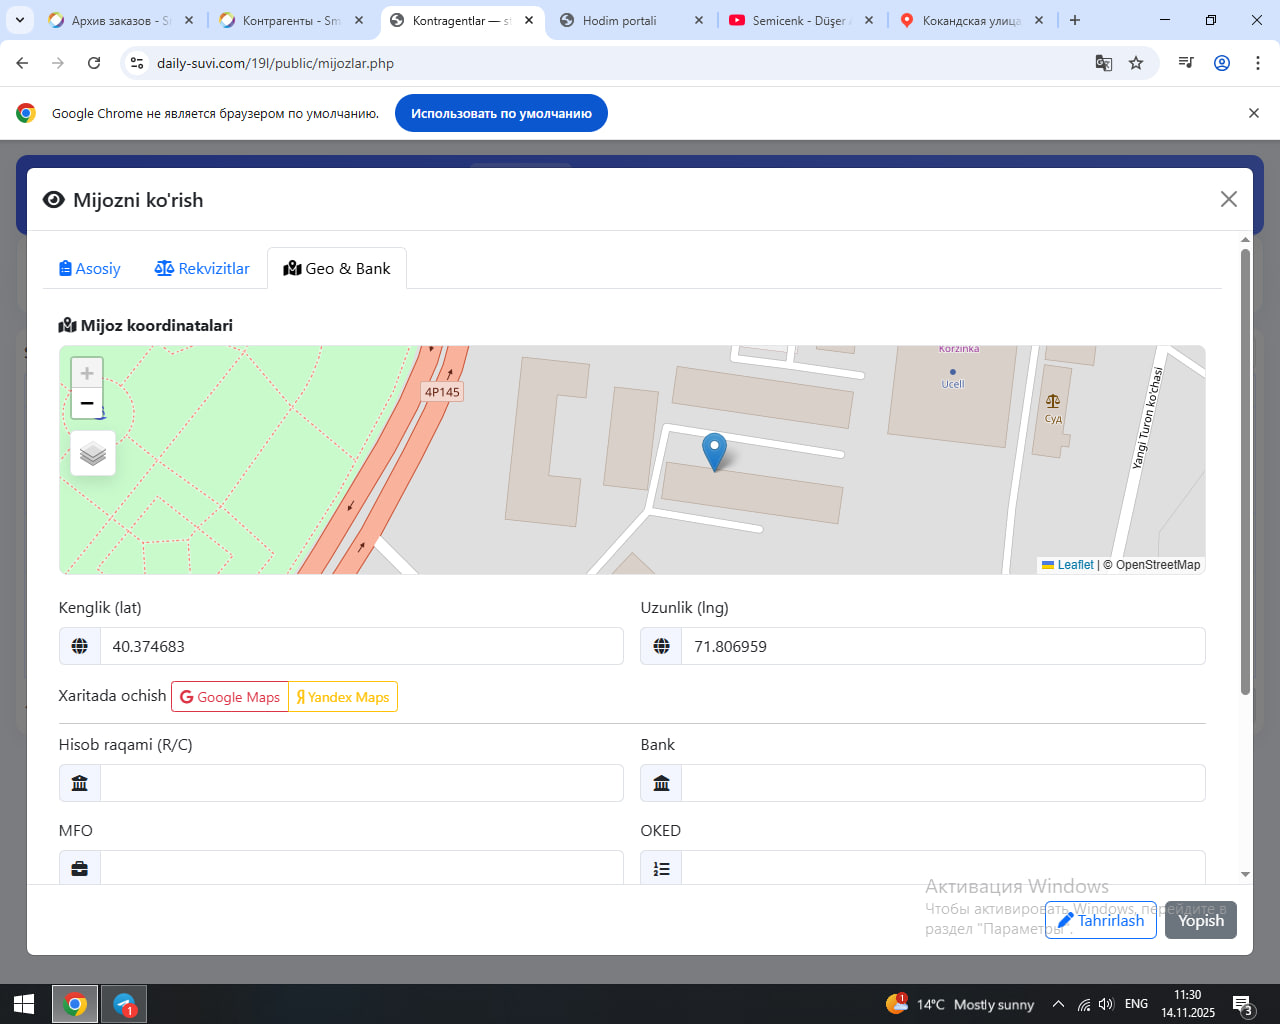
Task: Open the Leaflet attribution link
Action: point(1075,565)
